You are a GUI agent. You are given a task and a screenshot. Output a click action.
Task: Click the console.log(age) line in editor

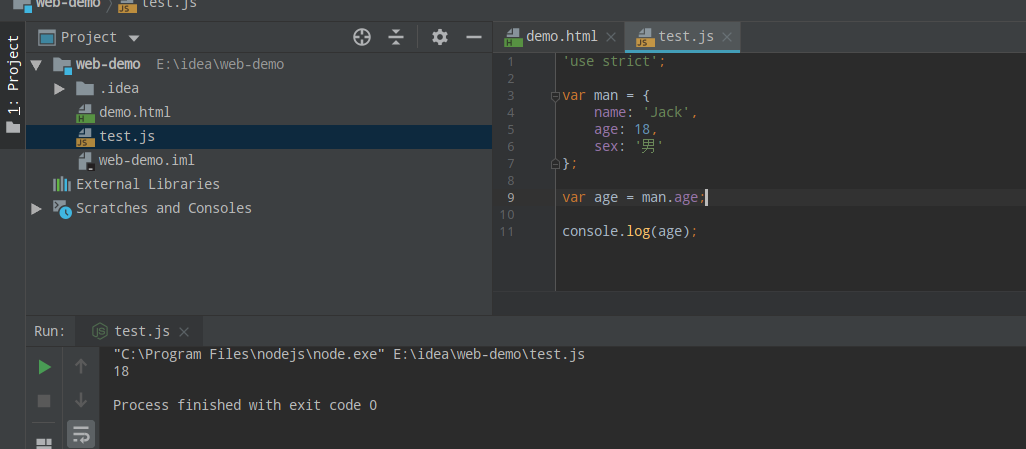[x=630, y=232]
